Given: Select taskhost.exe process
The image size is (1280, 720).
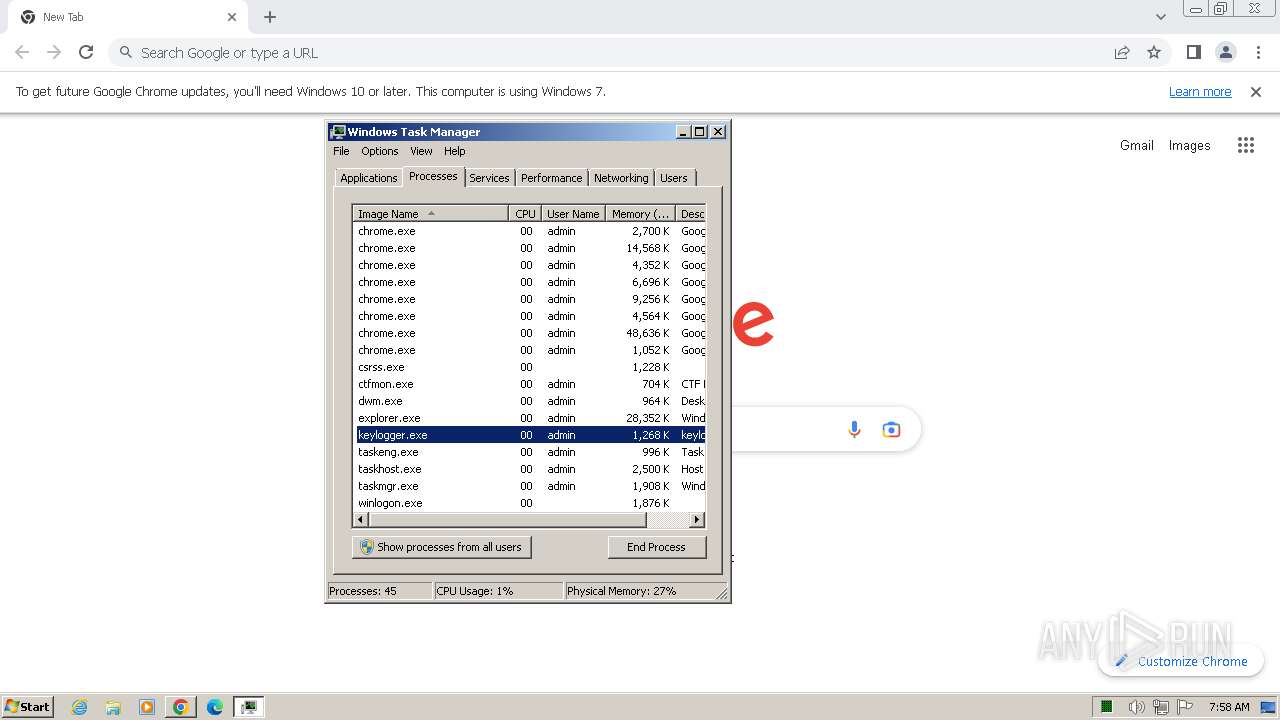Looking at the screenshot, I should 530,469.
